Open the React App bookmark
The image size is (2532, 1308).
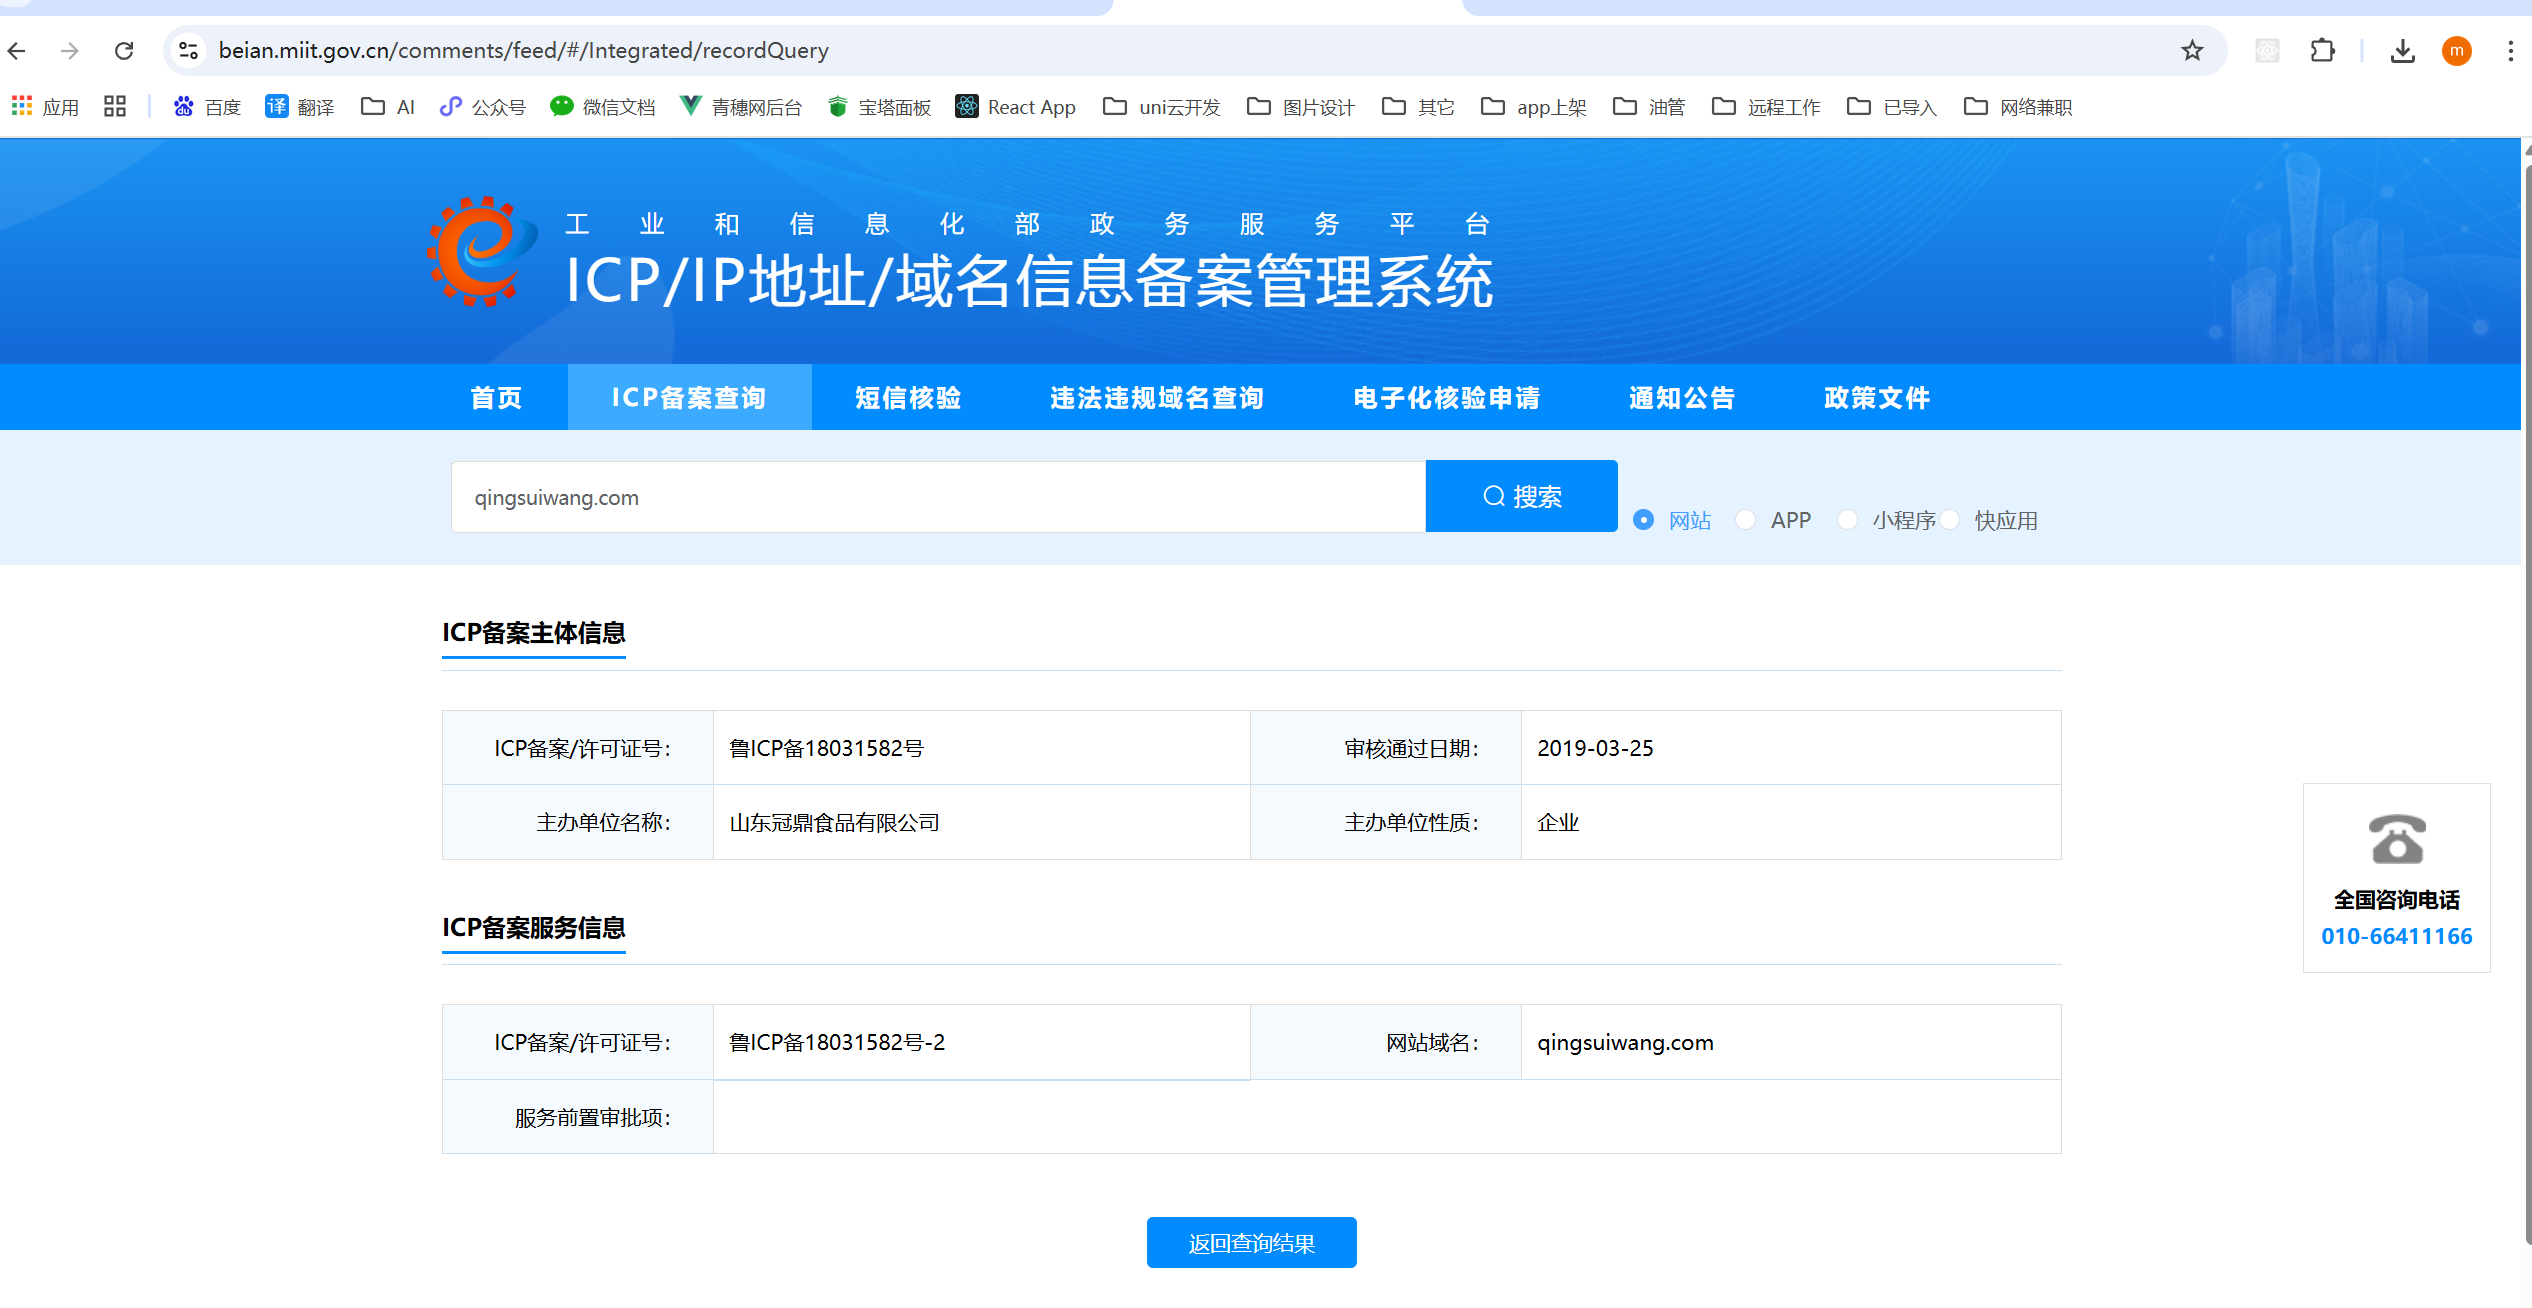(x=1016, y=107)
